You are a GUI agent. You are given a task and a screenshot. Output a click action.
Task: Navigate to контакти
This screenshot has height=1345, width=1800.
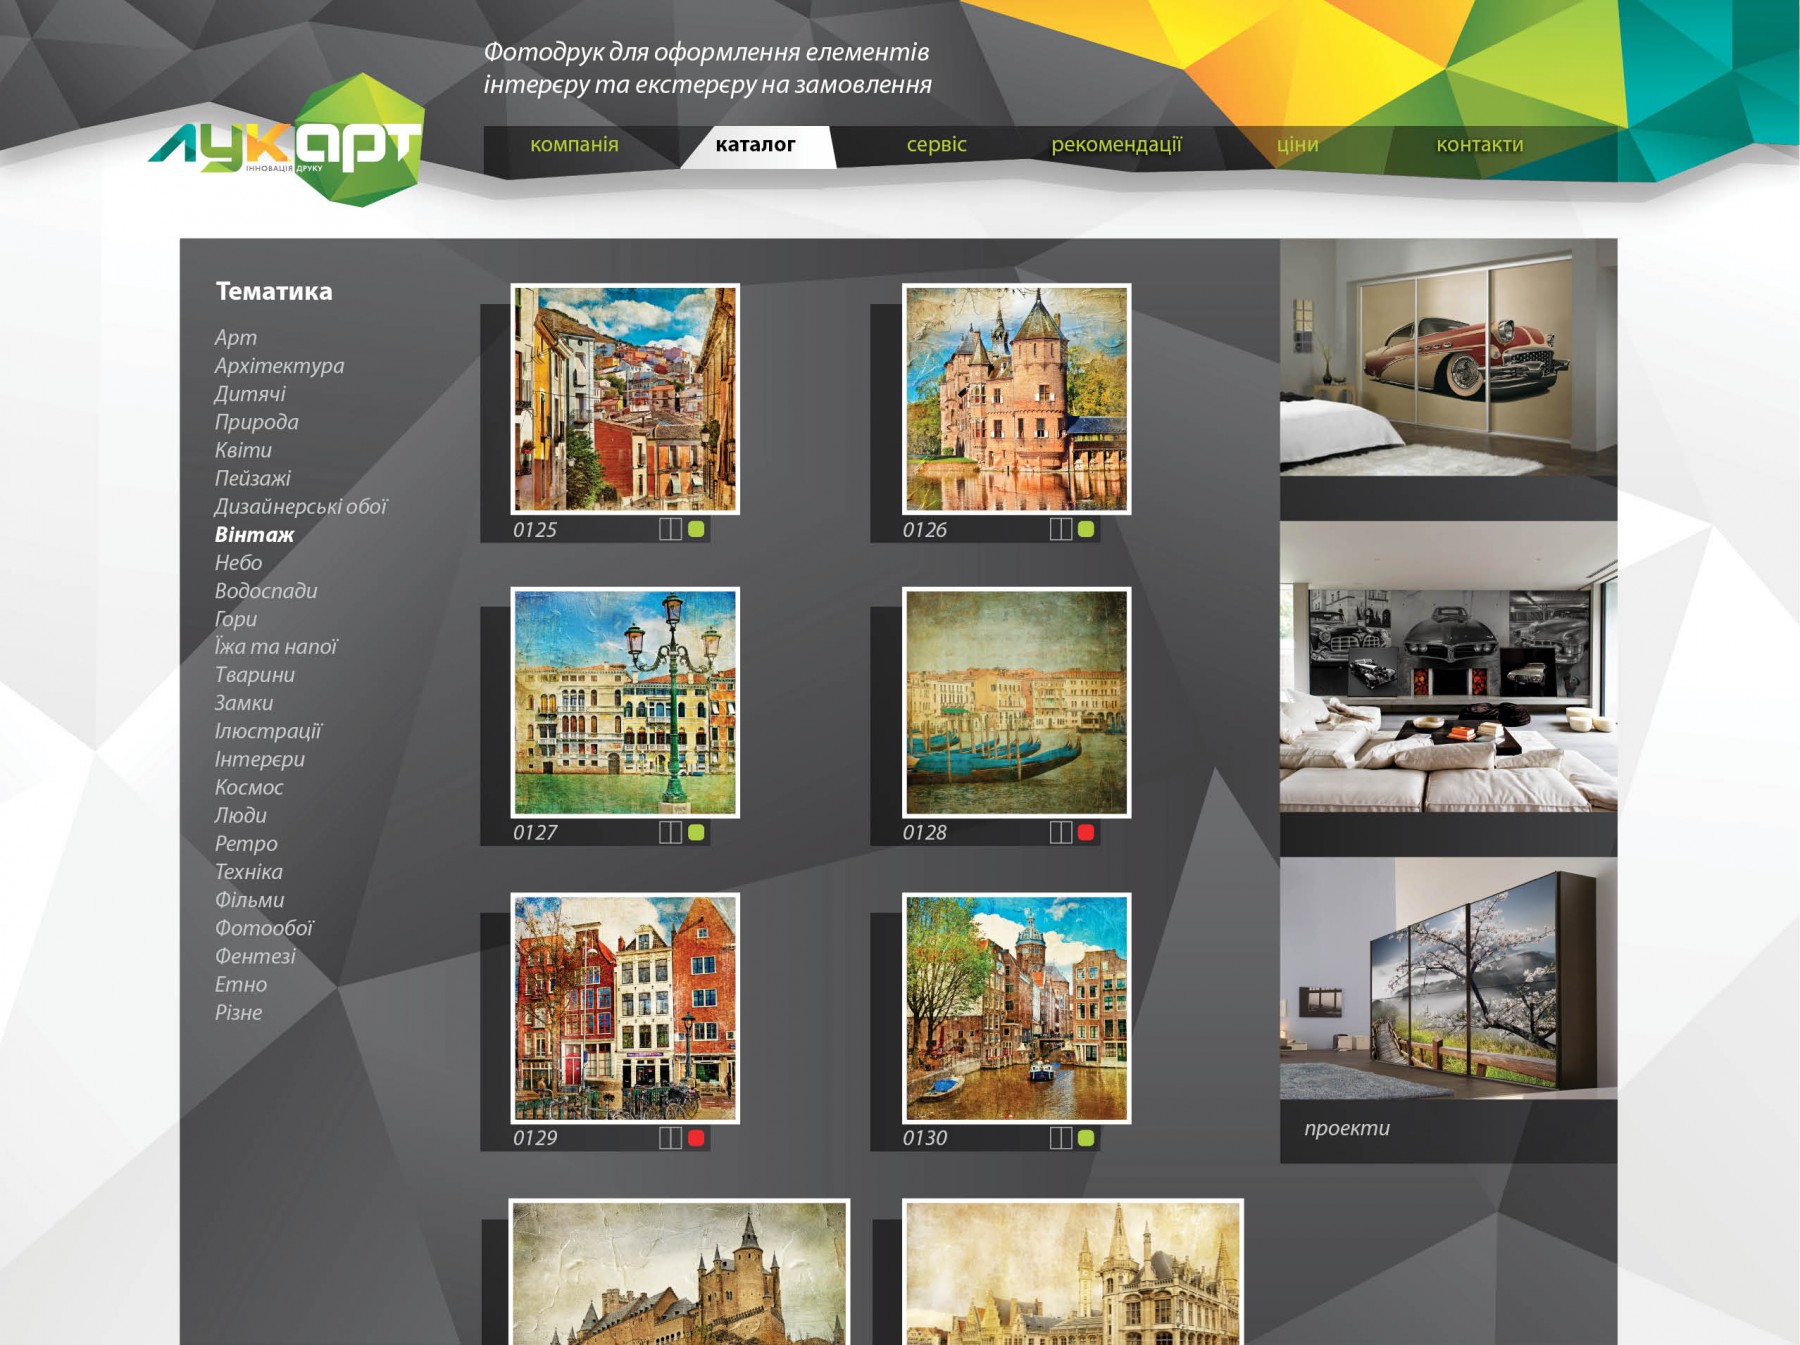pyautogui.click(x=1479, y=145)
